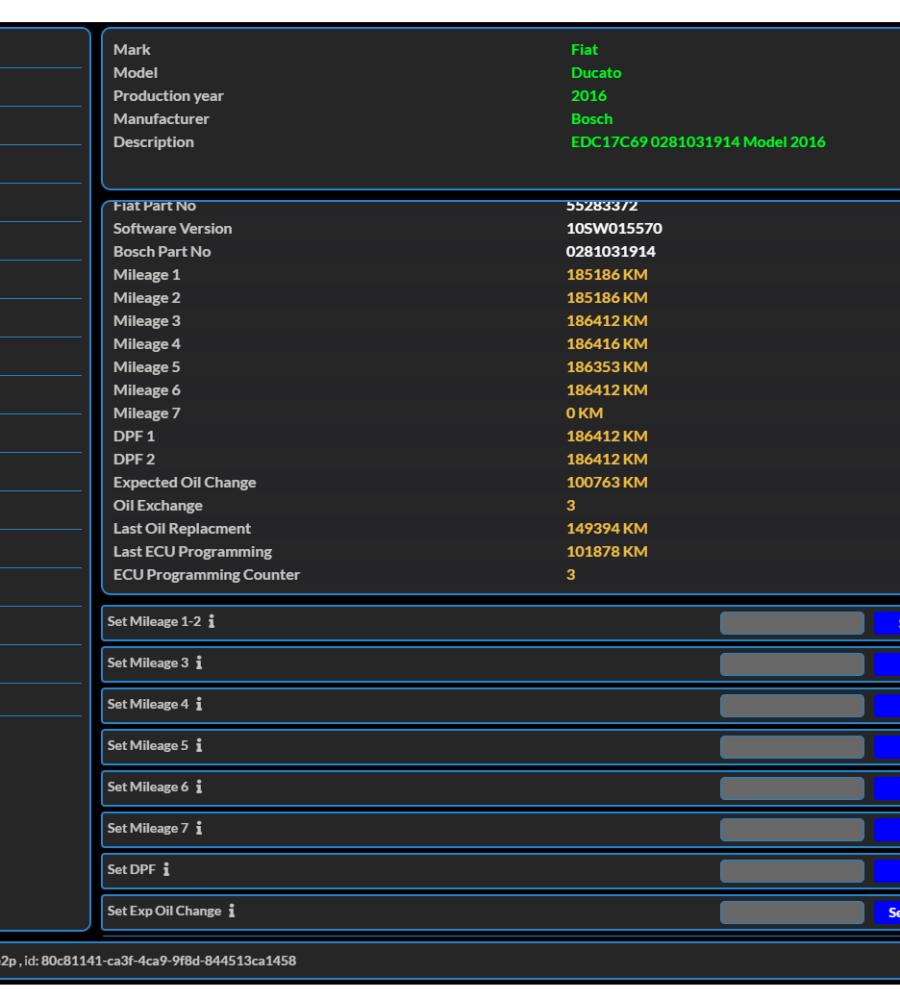View the info icon for Set Mileage 6
The image size is (900, 1000).
[199, 787]
